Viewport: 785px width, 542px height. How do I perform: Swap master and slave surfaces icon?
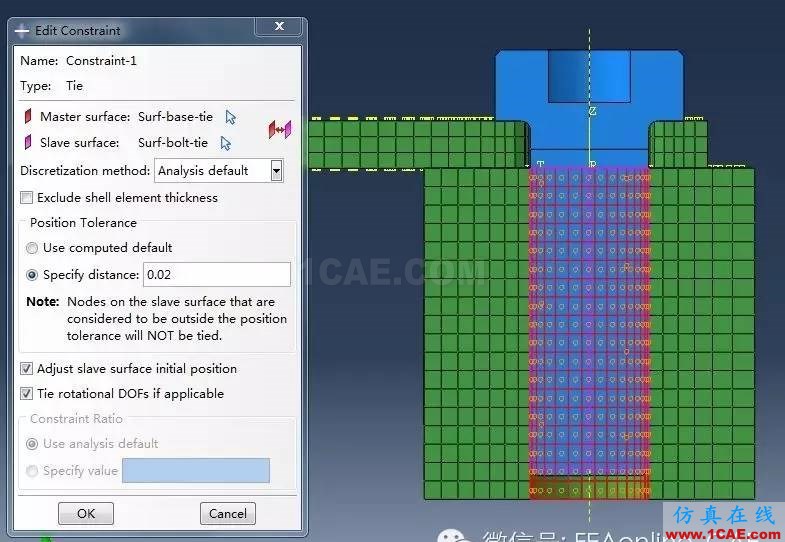click(x=280, y=130)
